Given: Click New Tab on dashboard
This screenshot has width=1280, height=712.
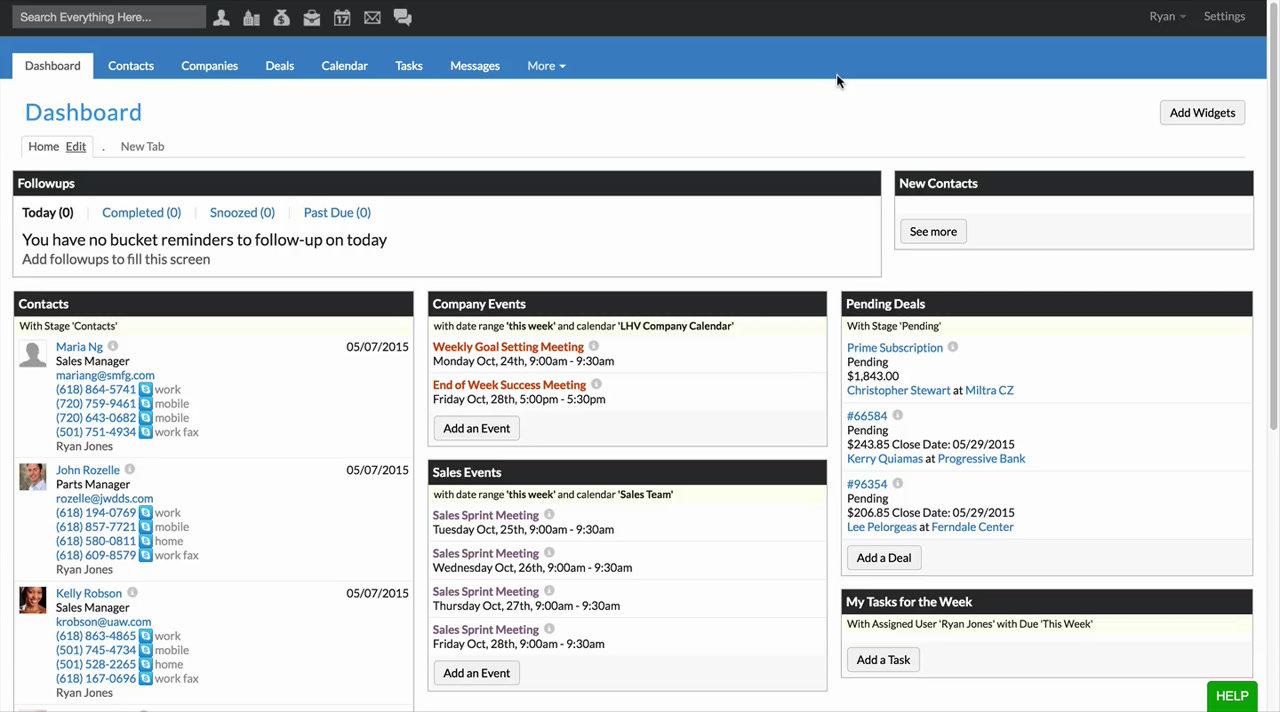Looking at the screenshot, I should click(x=142, y=146).
